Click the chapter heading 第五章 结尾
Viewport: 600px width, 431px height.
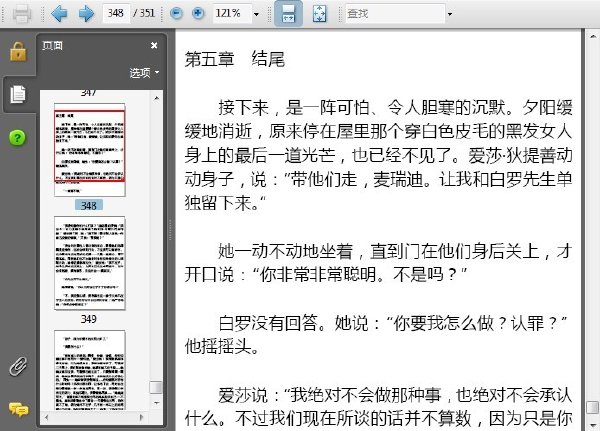coord(235,60)
